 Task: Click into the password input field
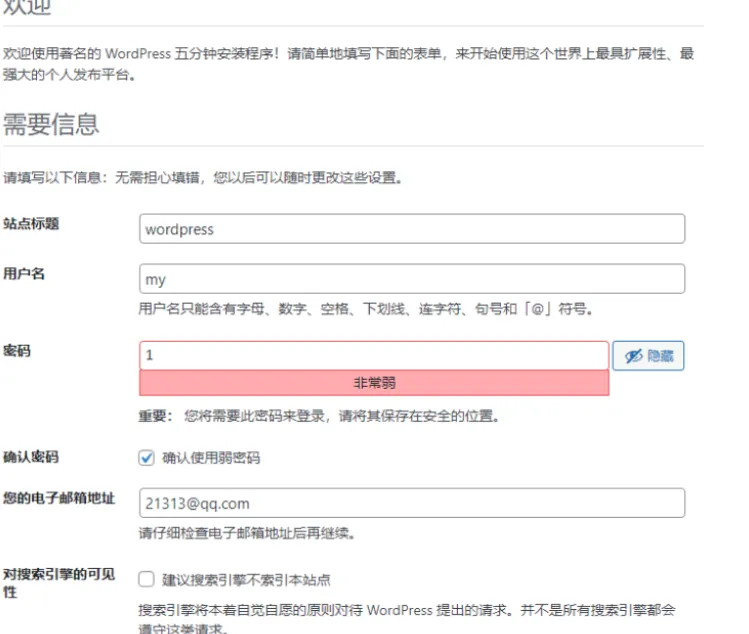374,356
